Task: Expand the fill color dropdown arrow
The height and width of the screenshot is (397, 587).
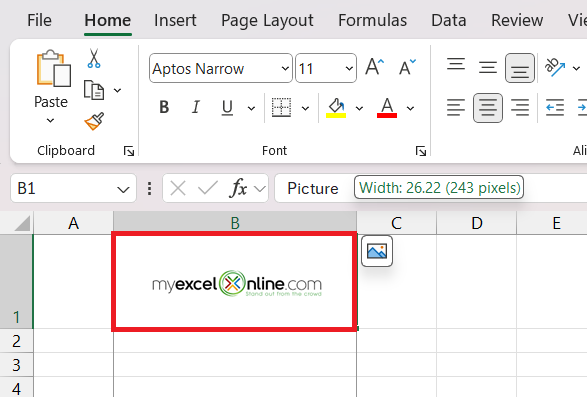Action: tap(359, 109)
